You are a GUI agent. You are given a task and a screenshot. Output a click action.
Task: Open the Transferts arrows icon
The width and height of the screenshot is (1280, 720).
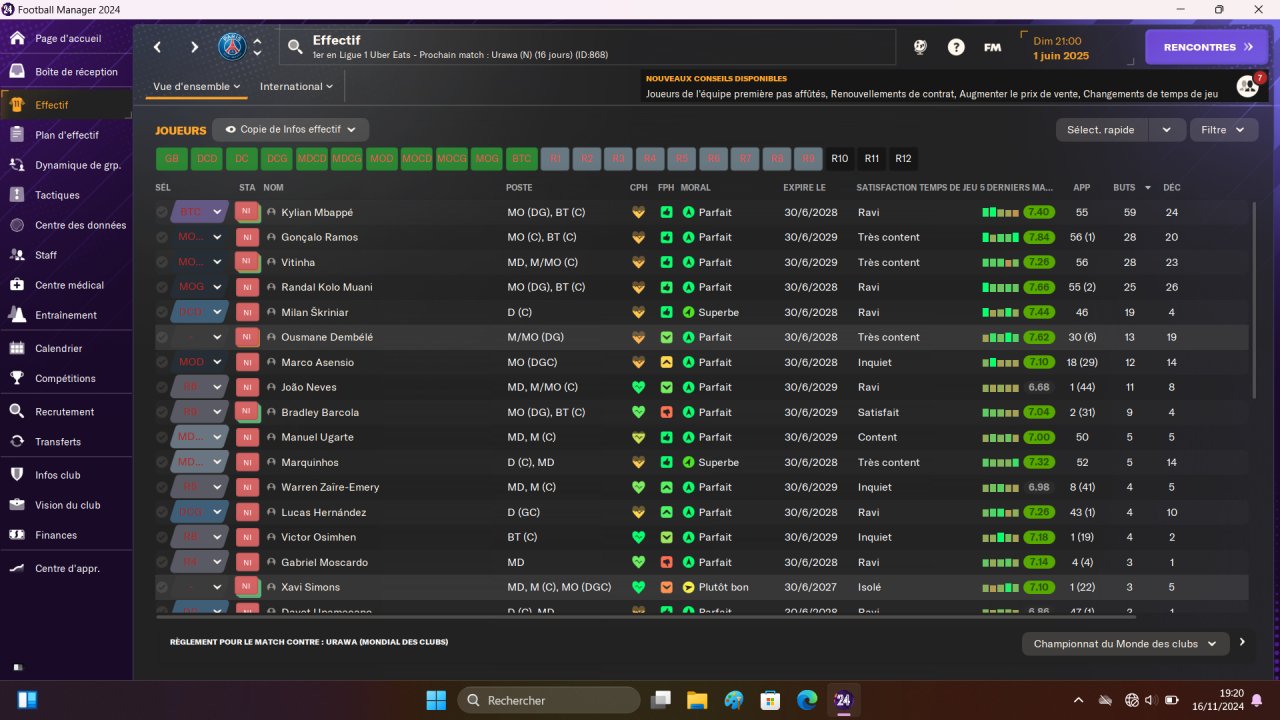pos(17,442)
